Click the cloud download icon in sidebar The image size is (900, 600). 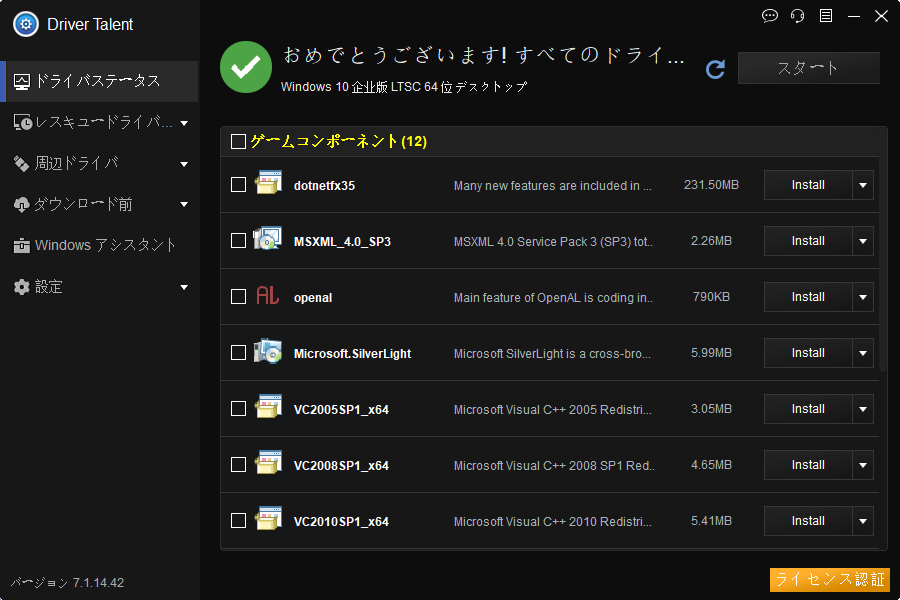tap(21, 204)
